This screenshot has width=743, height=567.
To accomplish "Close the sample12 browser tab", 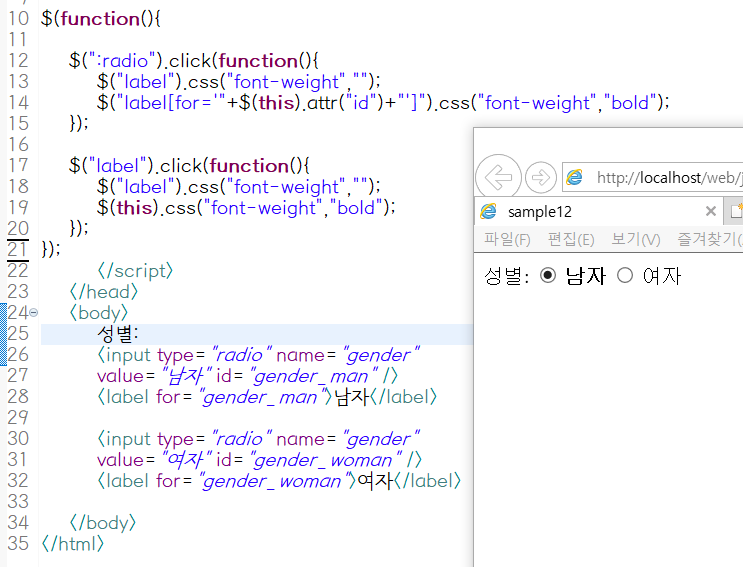I will (x=710, y=211).
